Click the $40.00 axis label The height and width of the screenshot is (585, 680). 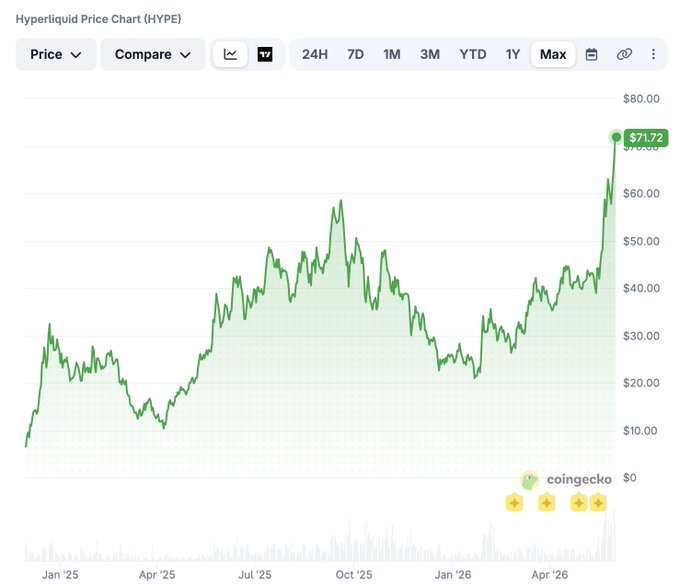tap(641, 288)
